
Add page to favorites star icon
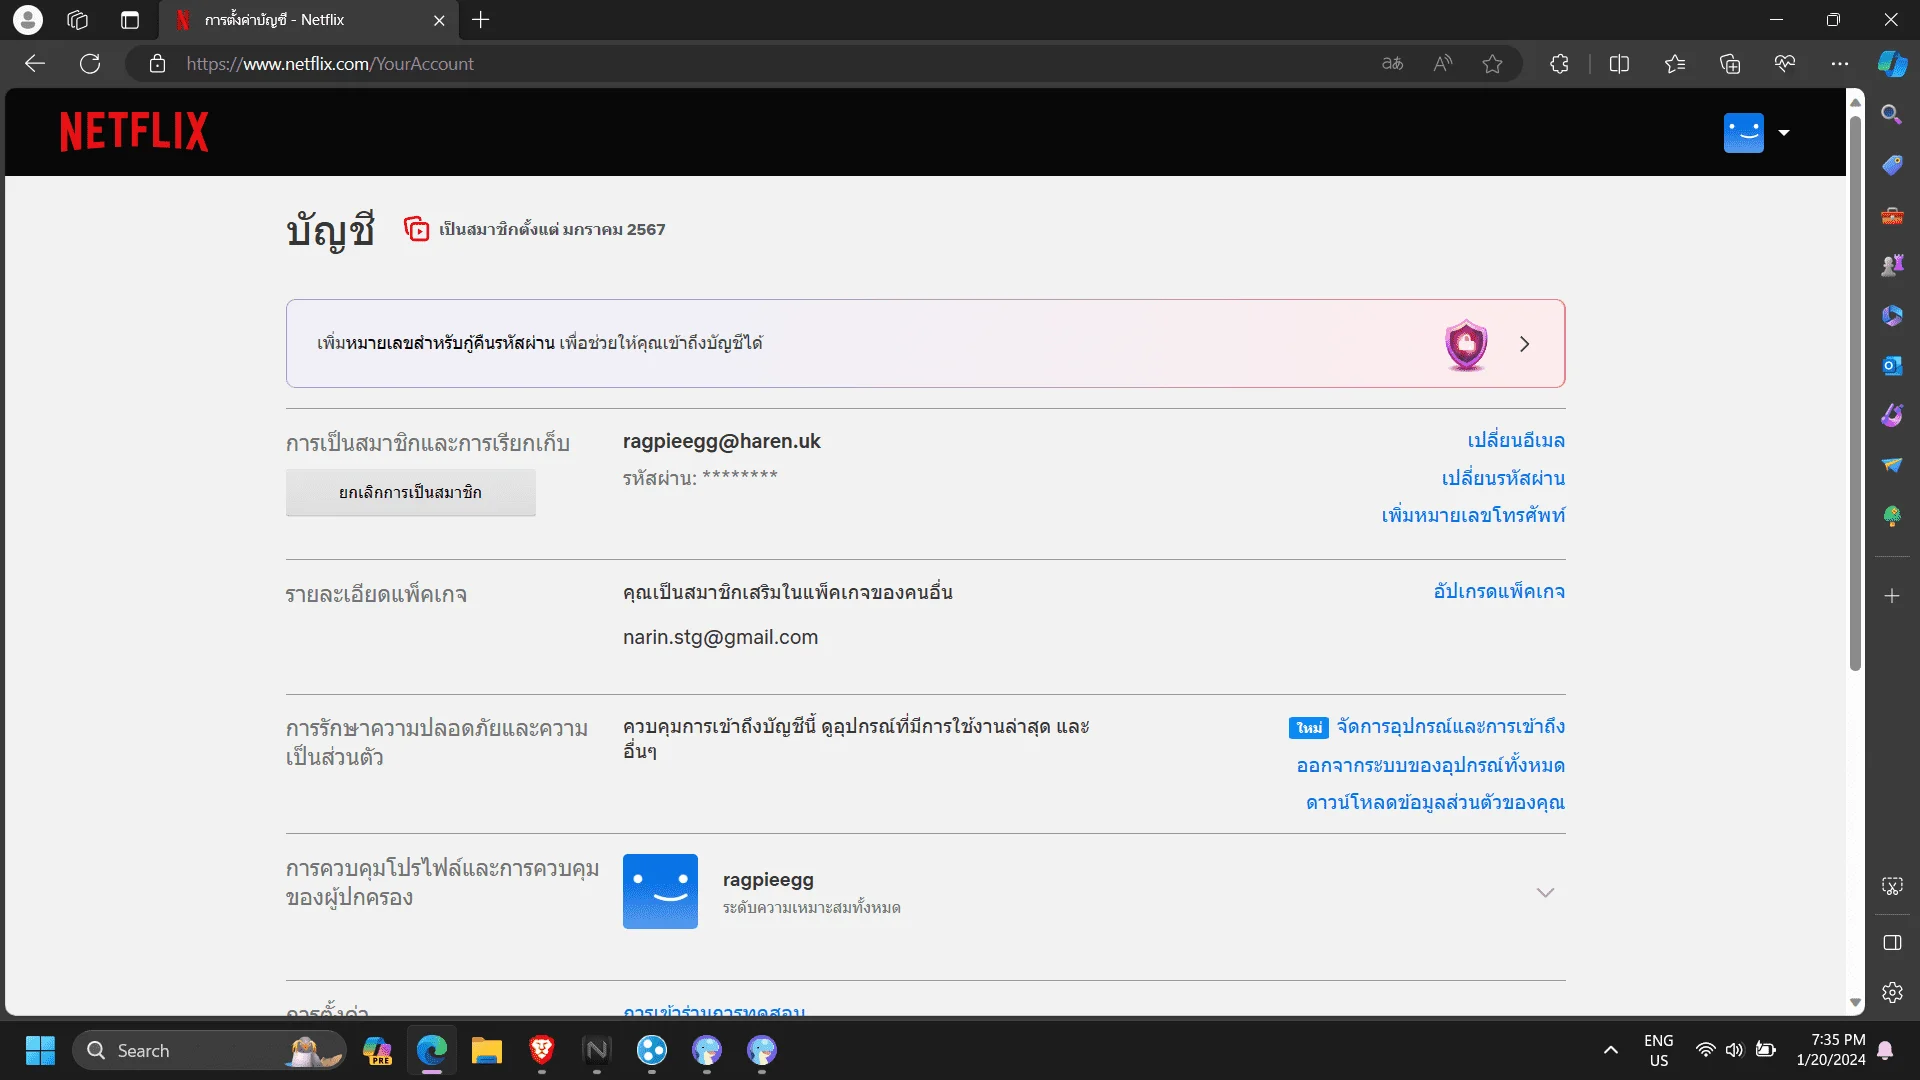1492,64
